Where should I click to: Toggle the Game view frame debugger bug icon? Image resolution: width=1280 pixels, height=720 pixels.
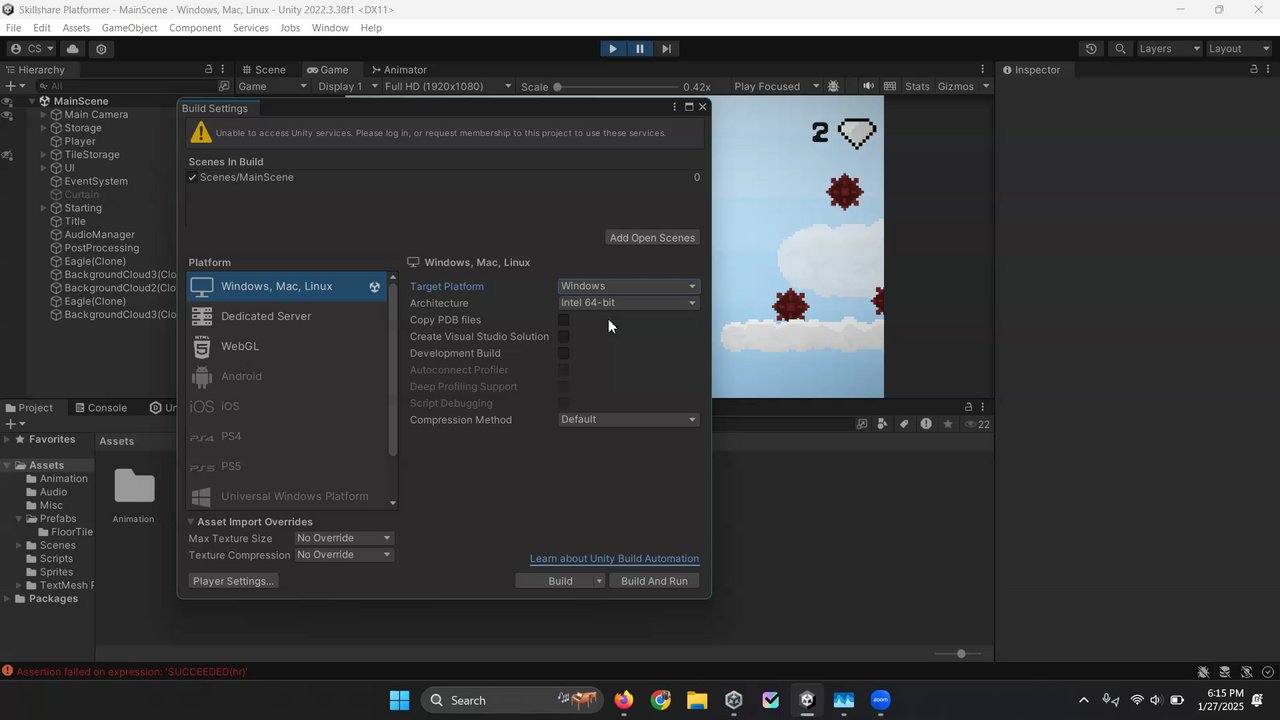834,86
